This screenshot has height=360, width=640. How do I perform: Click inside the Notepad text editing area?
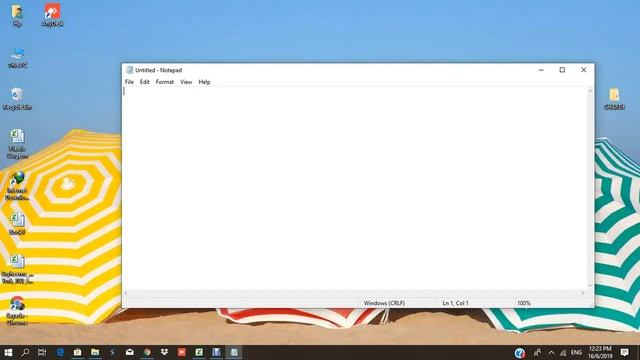click(355, 189)
